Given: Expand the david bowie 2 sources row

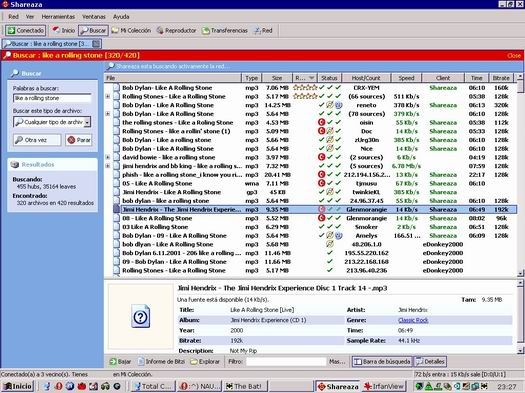Looking at the screenshot, I should (x=108, y=157).
